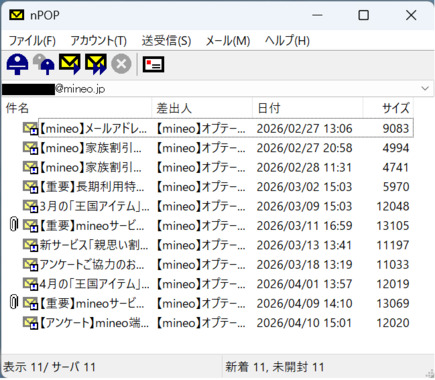Check new mail with the blue mailbox icon

pyautogui.click(x=17, y=64)
